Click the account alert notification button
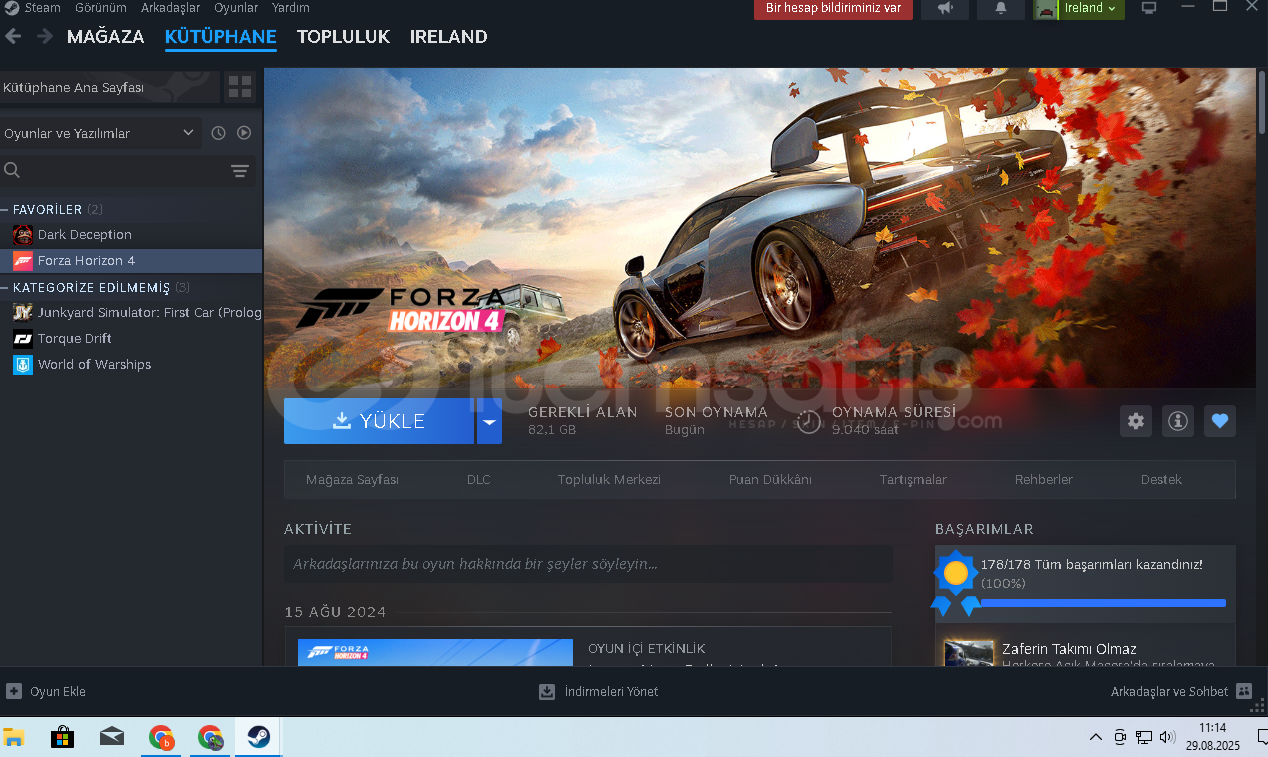The image size is (1268, 757). click(833, 9)
